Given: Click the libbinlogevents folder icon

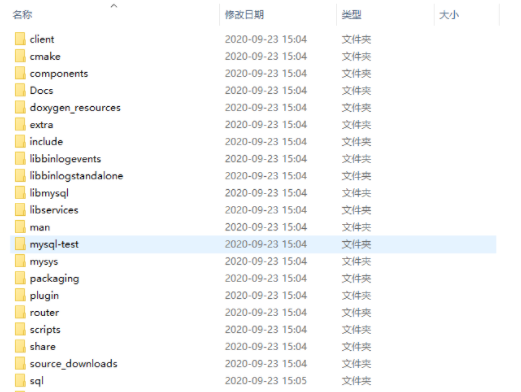Looking at the screenshot, I should tap(20, 158).
